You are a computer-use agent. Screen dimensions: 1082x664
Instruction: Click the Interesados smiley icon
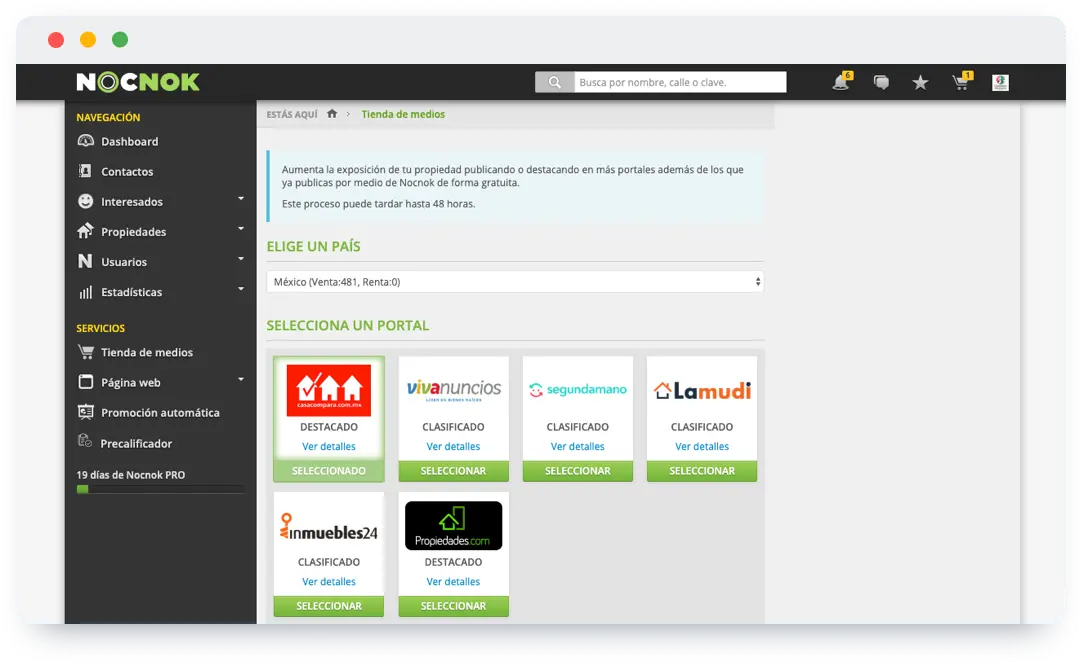coord(86,201)
